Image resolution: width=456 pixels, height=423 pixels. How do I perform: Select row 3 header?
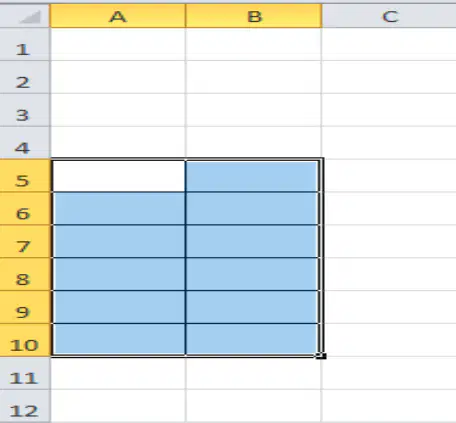pyautogui.click(x=25, y=110)
